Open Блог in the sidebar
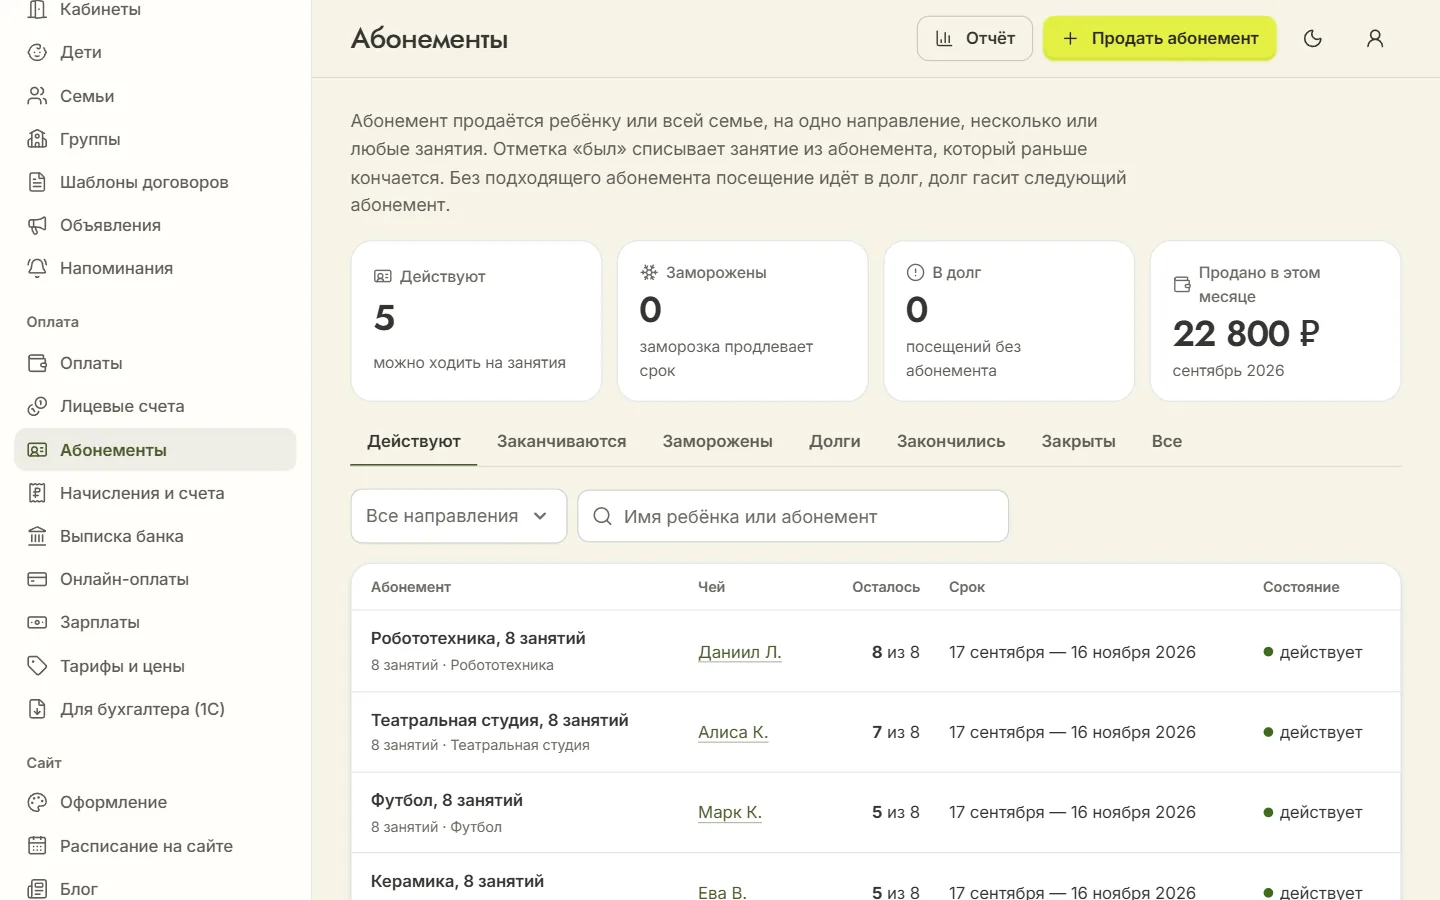Image resolution: width=1440 pixels, height=900 pixels. click(x=155, y=889)
